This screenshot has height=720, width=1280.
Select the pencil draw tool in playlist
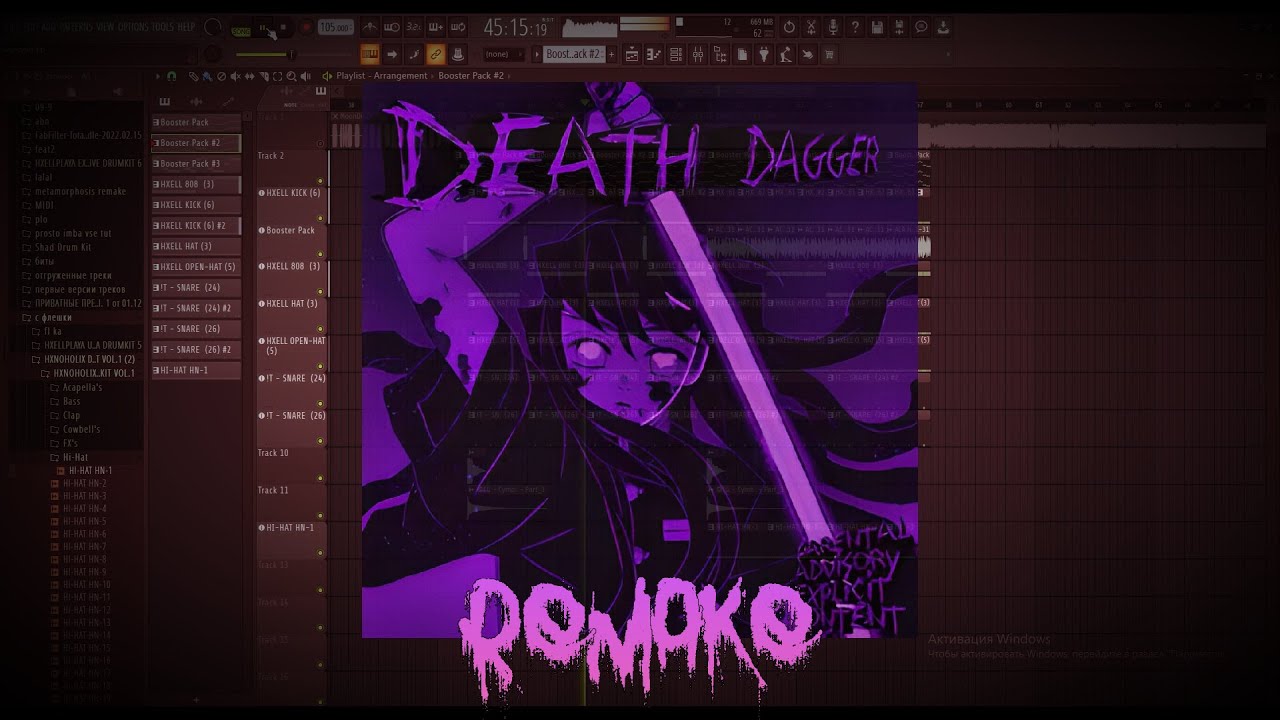pyautogui.click(x=193, y=76)
